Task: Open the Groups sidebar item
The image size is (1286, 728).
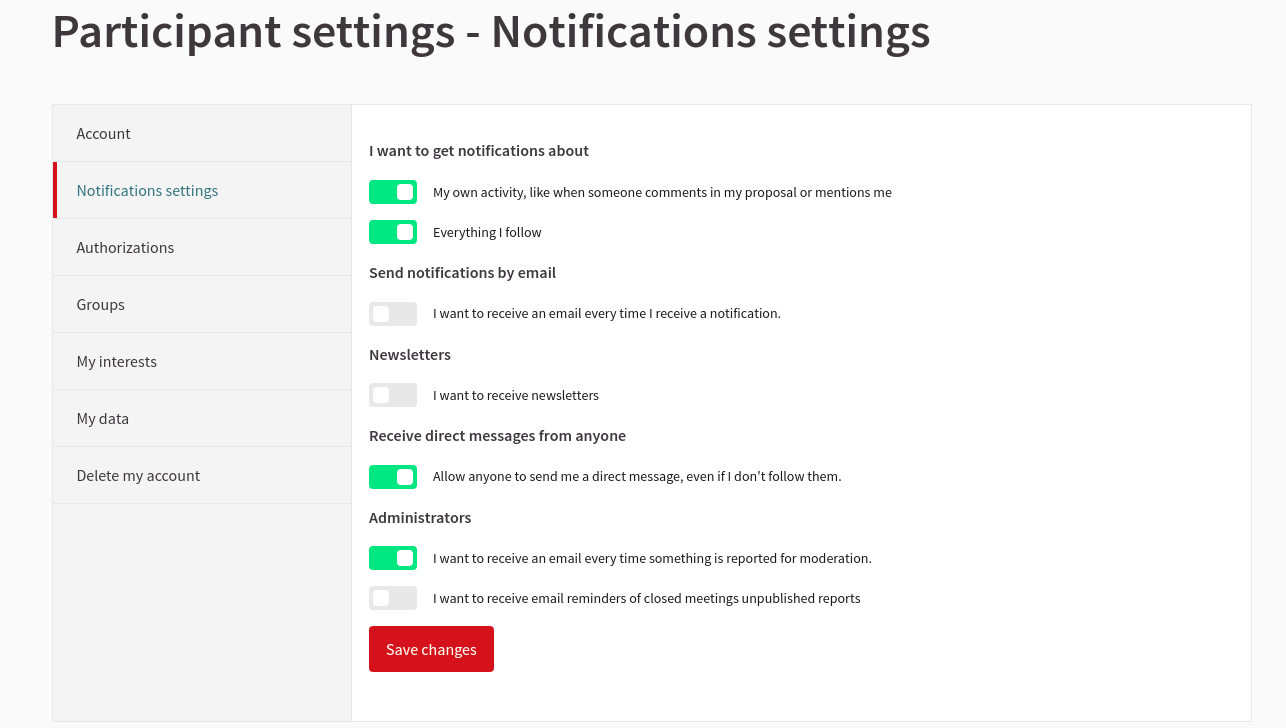Action: 101,305
